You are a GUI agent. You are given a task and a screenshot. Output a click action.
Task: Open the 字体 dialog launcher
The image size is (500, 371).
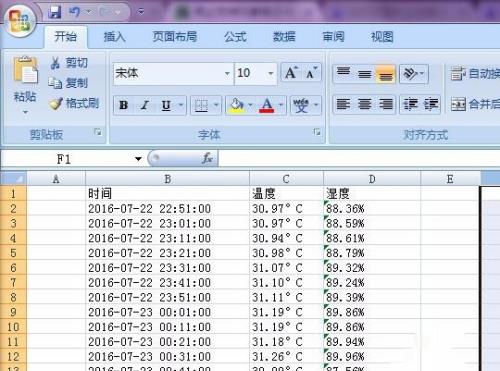317,132
